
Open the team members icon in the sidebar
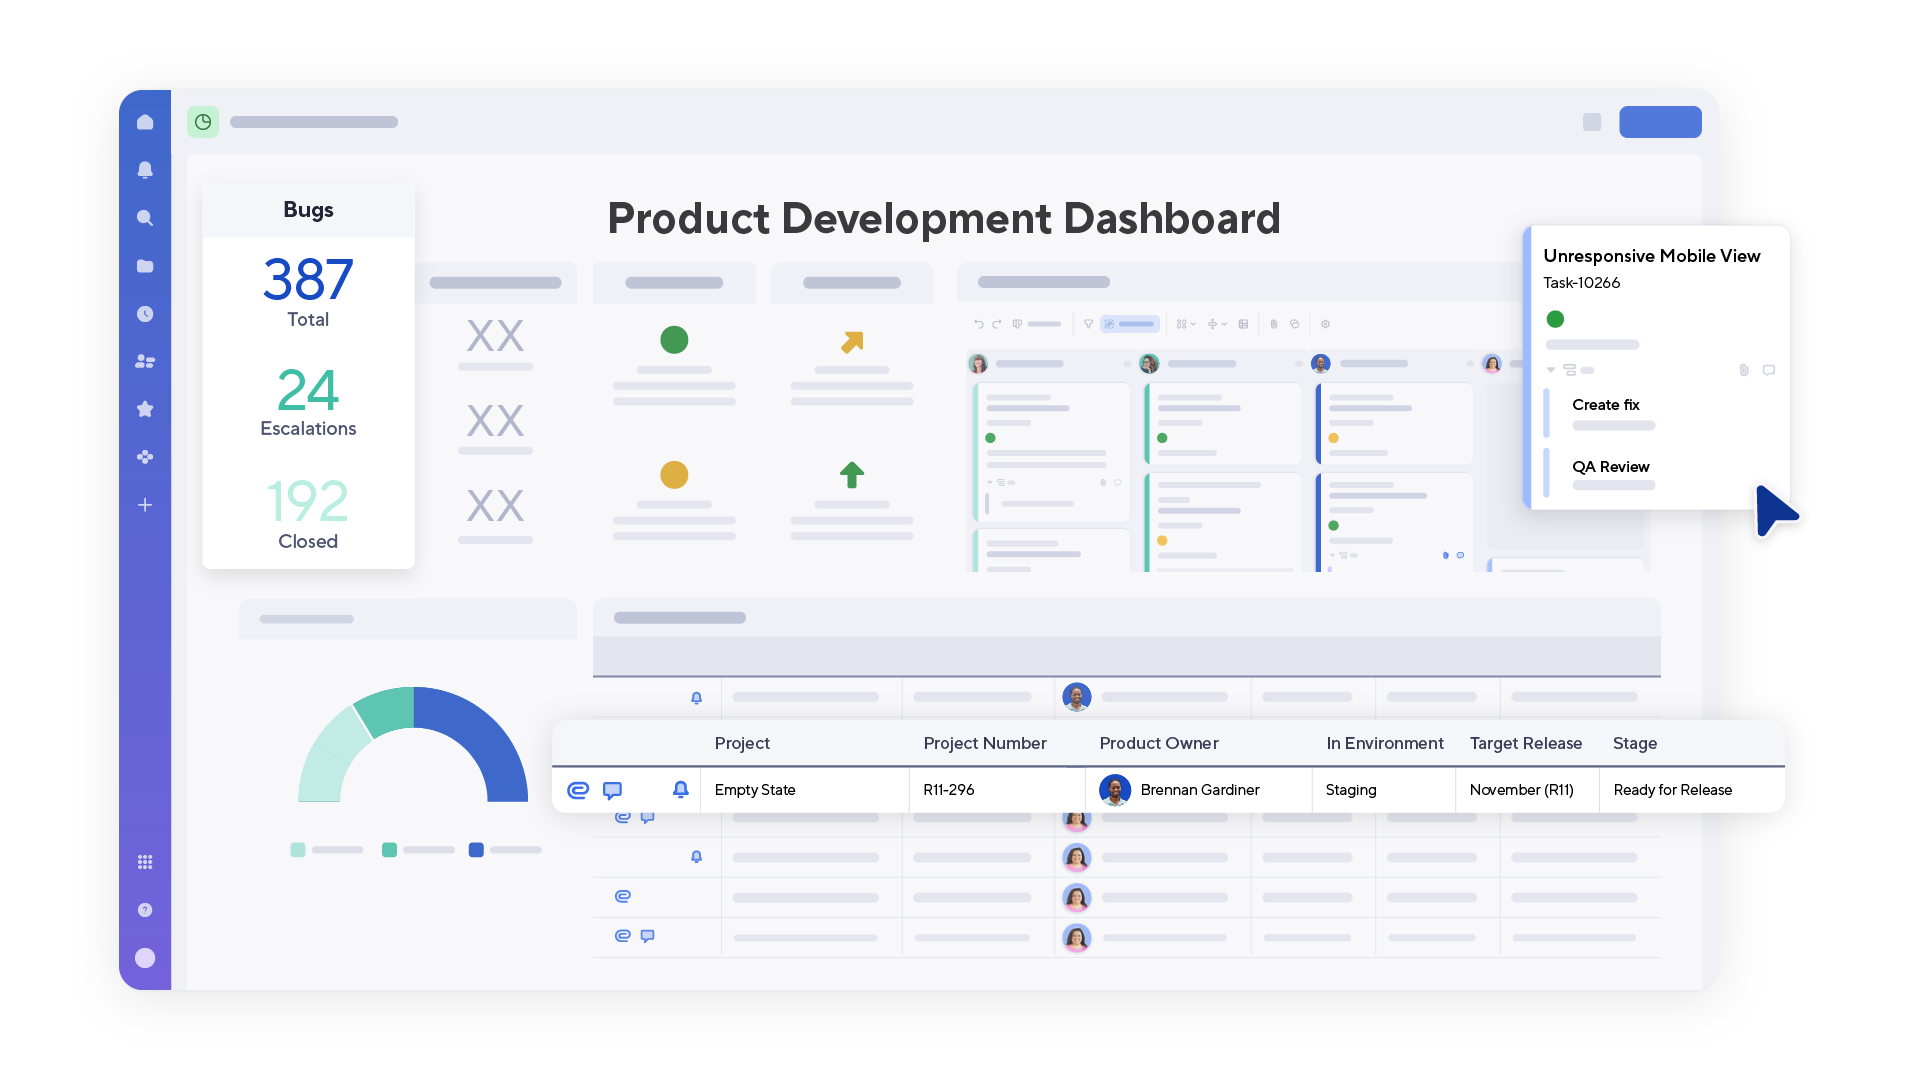[146, 361]
